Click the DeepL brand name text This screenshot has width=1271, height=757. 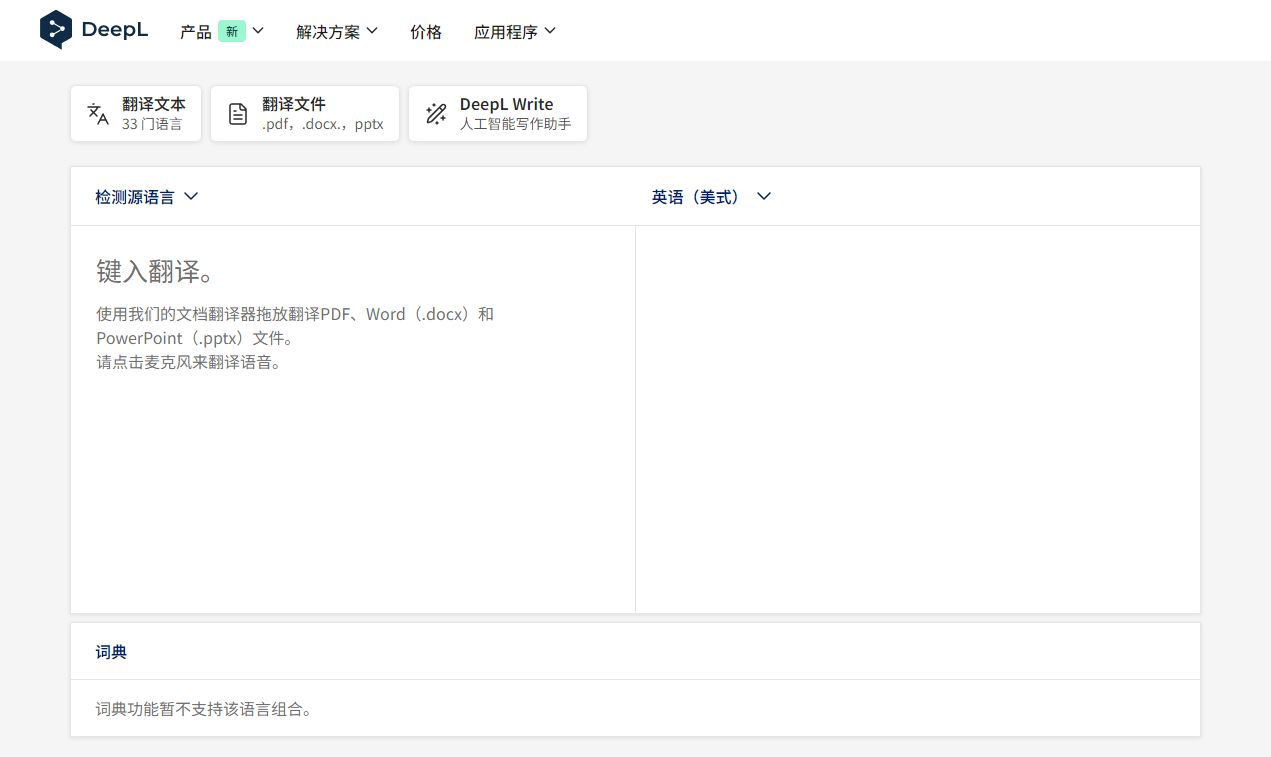coord(115,30)
